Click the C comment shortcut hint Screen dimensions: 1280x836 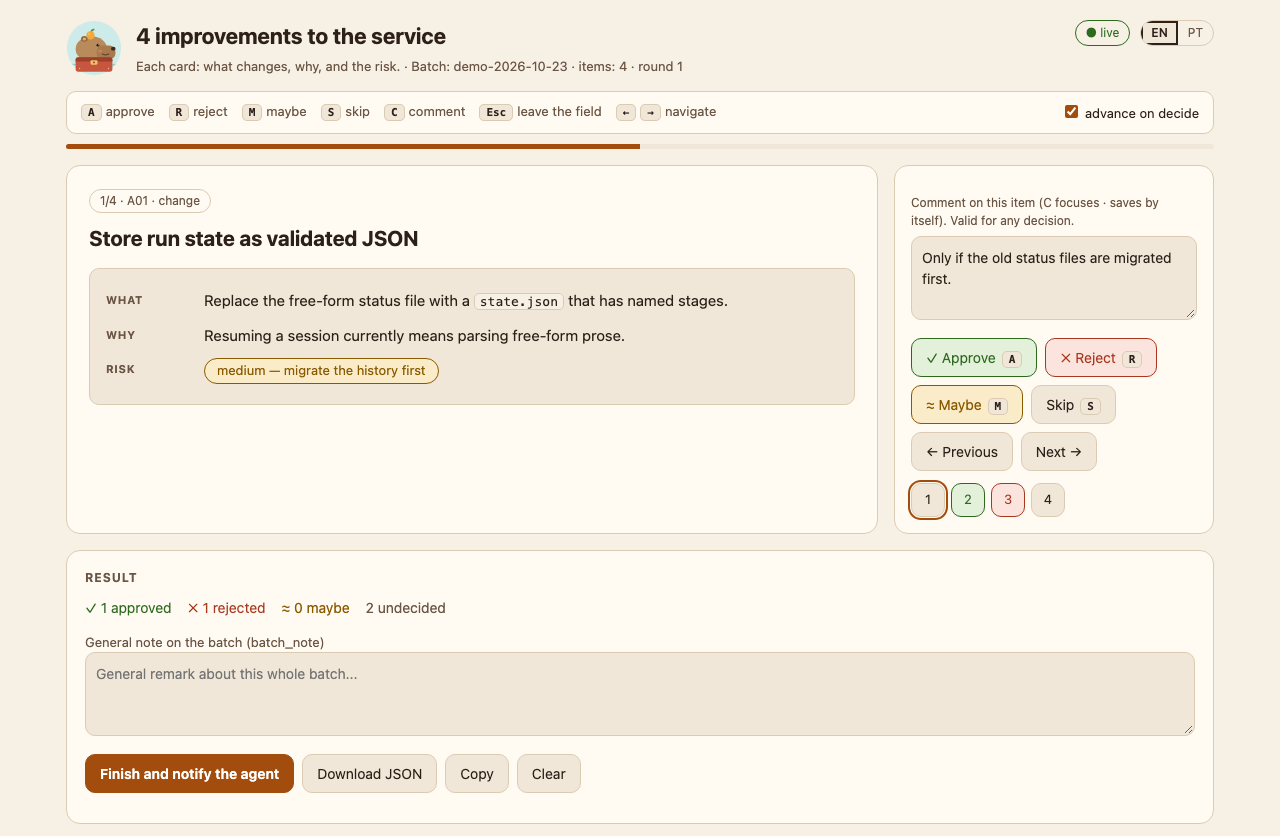pyautogui.click(x=425, y=112)
